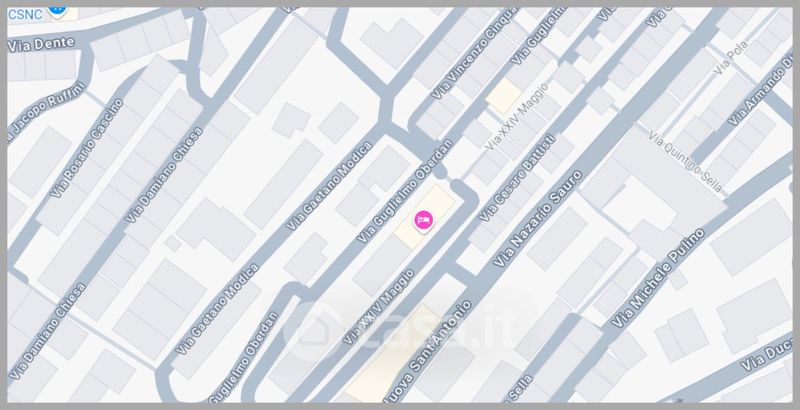Click the upper Via Damiano Chiesa label
This screenshot has height=410, width=800.
coord(164,175)
